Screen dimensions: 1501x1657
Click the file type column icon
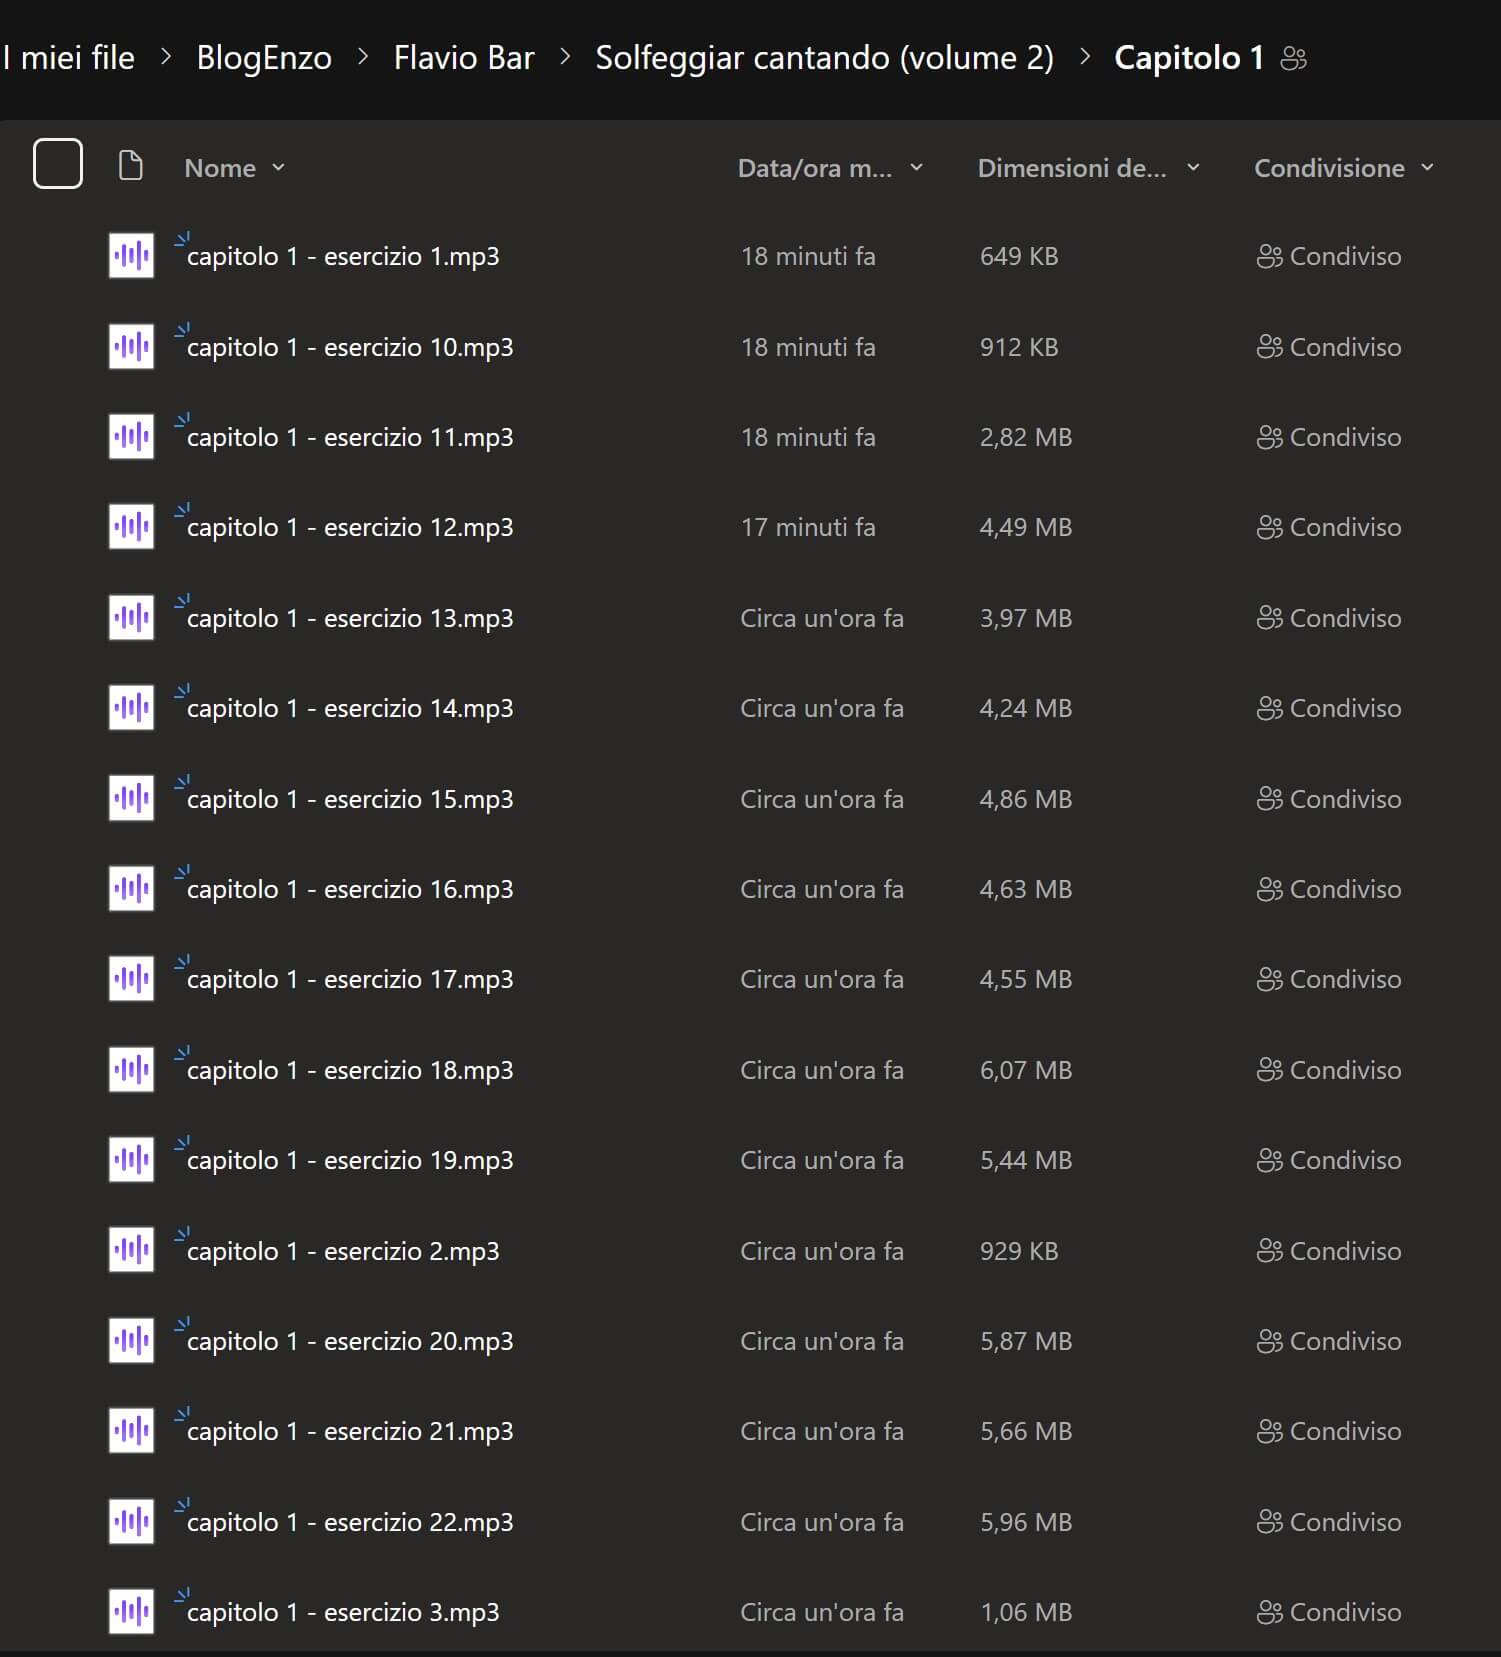coord(130,166)
